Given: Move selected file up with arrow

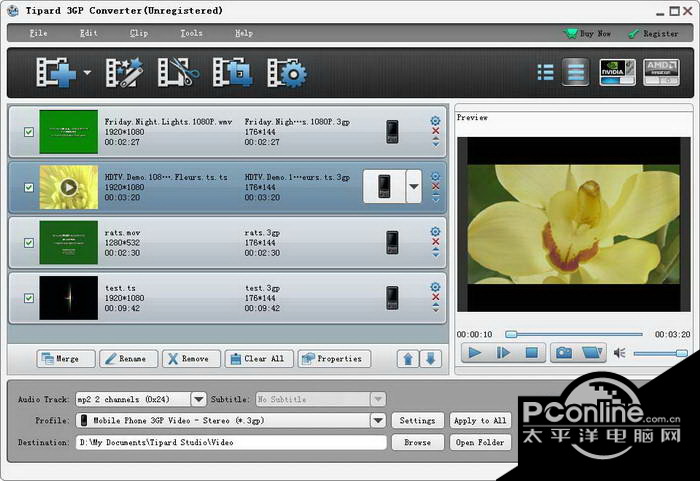Looking at the screenshot, I should (x=408, y=359).
